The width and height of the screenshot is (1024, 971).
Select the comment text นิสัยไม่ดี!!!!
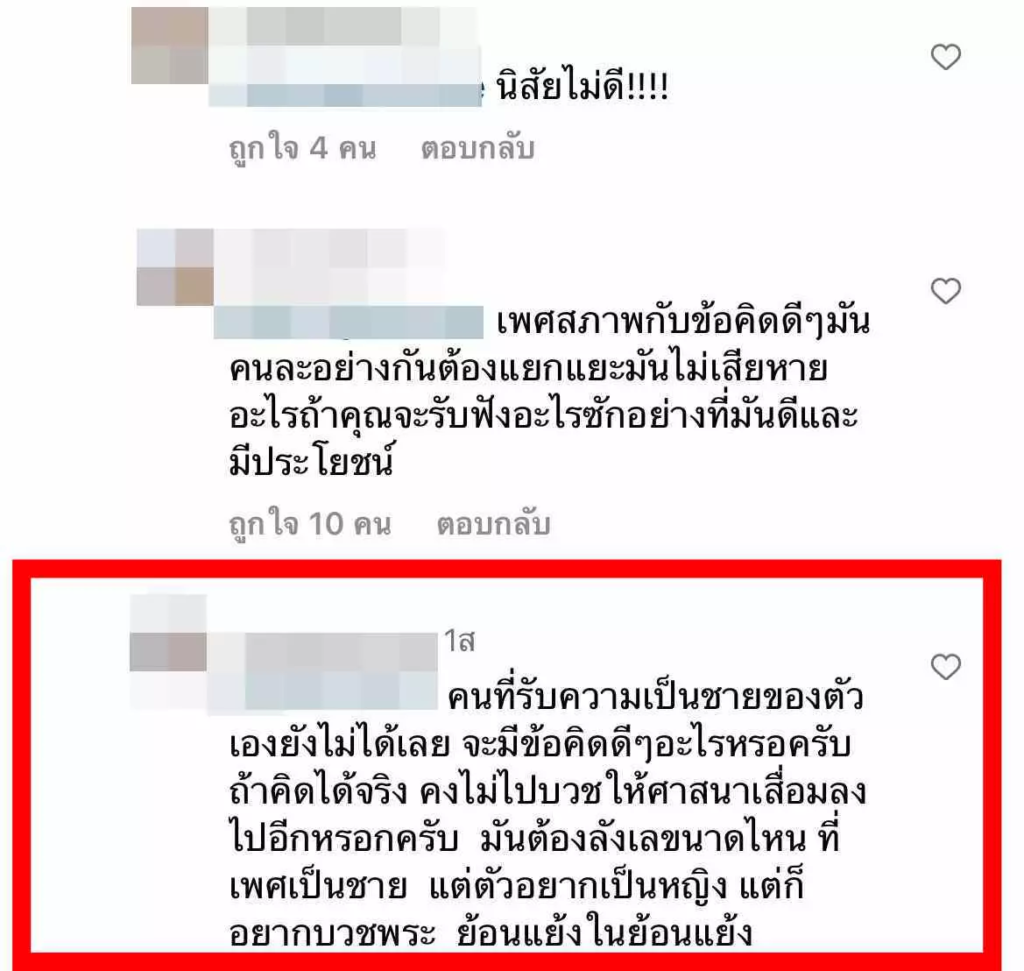(582, 87)
